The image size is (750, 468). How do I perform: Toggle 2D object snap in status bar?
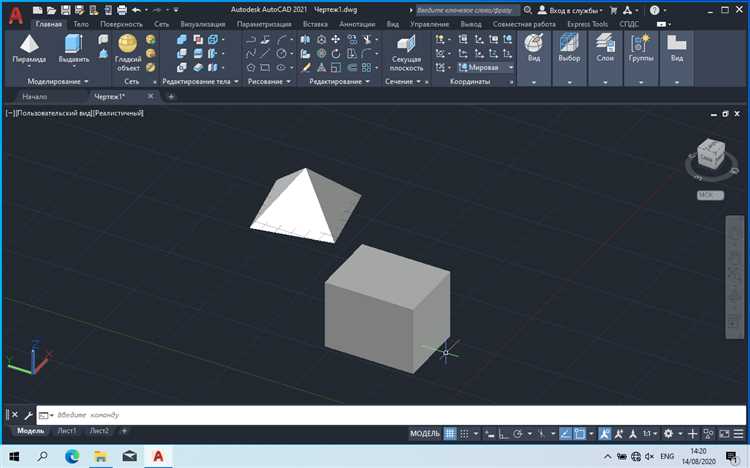pyautogui.click(x=580, y=434)
